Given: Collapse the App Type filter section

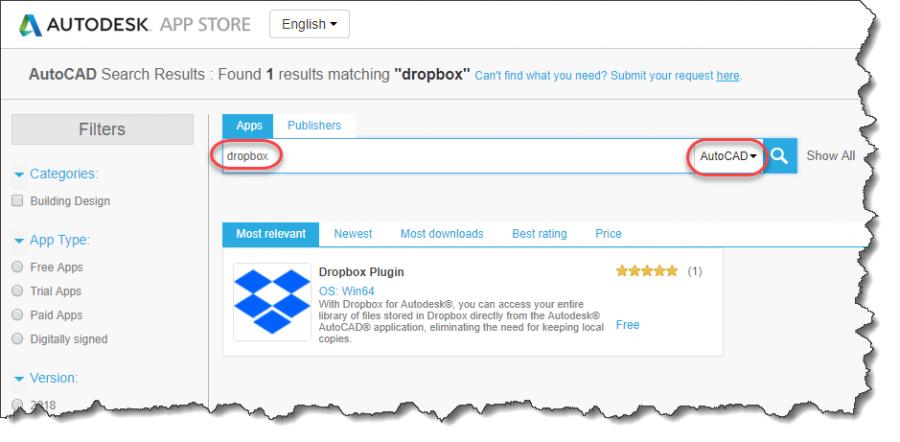Looking at the screenshot, I should tap(19, 240).
